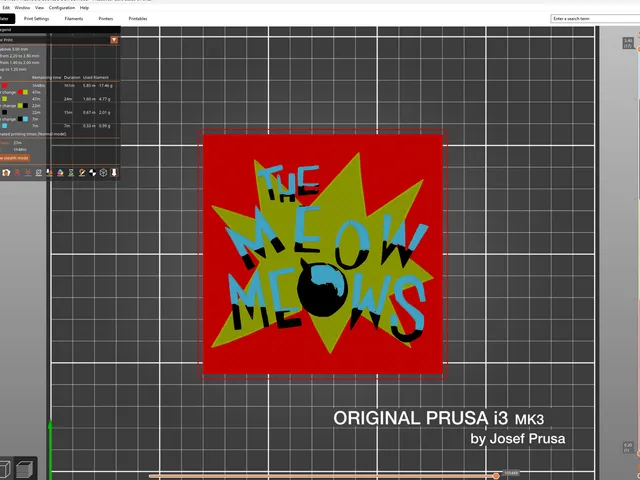Toggle tool changes visibility icon
640x480 pixels.
49,173
